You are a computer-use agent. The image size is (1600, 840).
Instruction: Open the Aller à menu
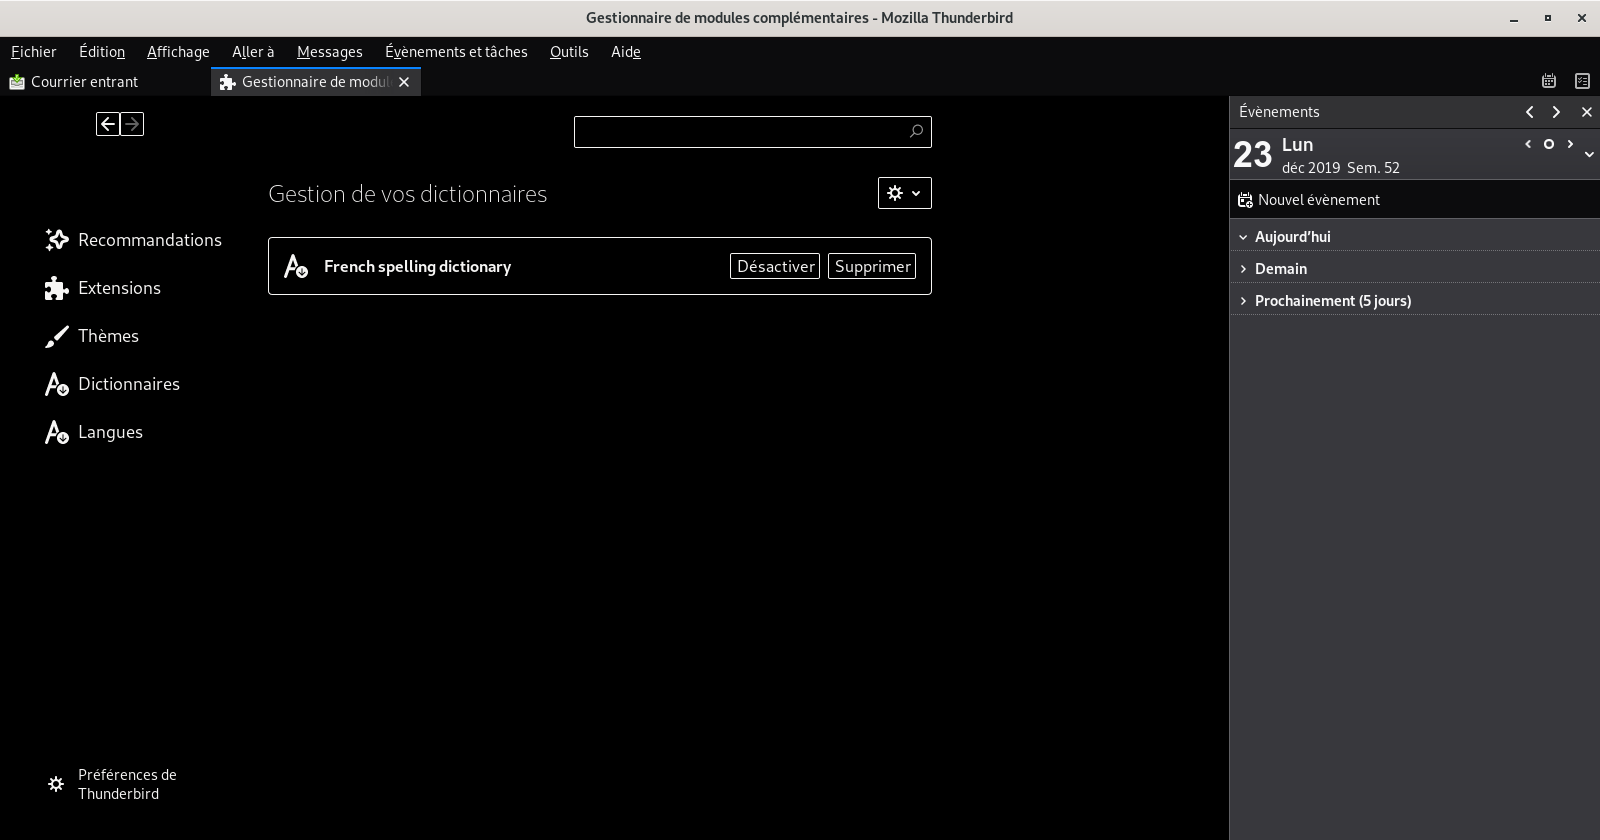[253, 52]
